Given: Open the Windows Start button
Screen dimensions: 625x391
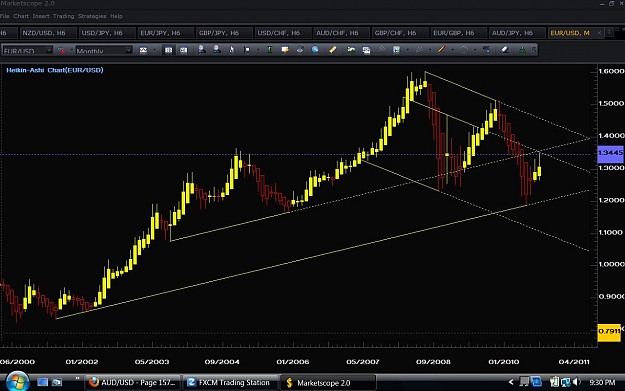Looking at the screenshot, I should (x=17, y=382).
